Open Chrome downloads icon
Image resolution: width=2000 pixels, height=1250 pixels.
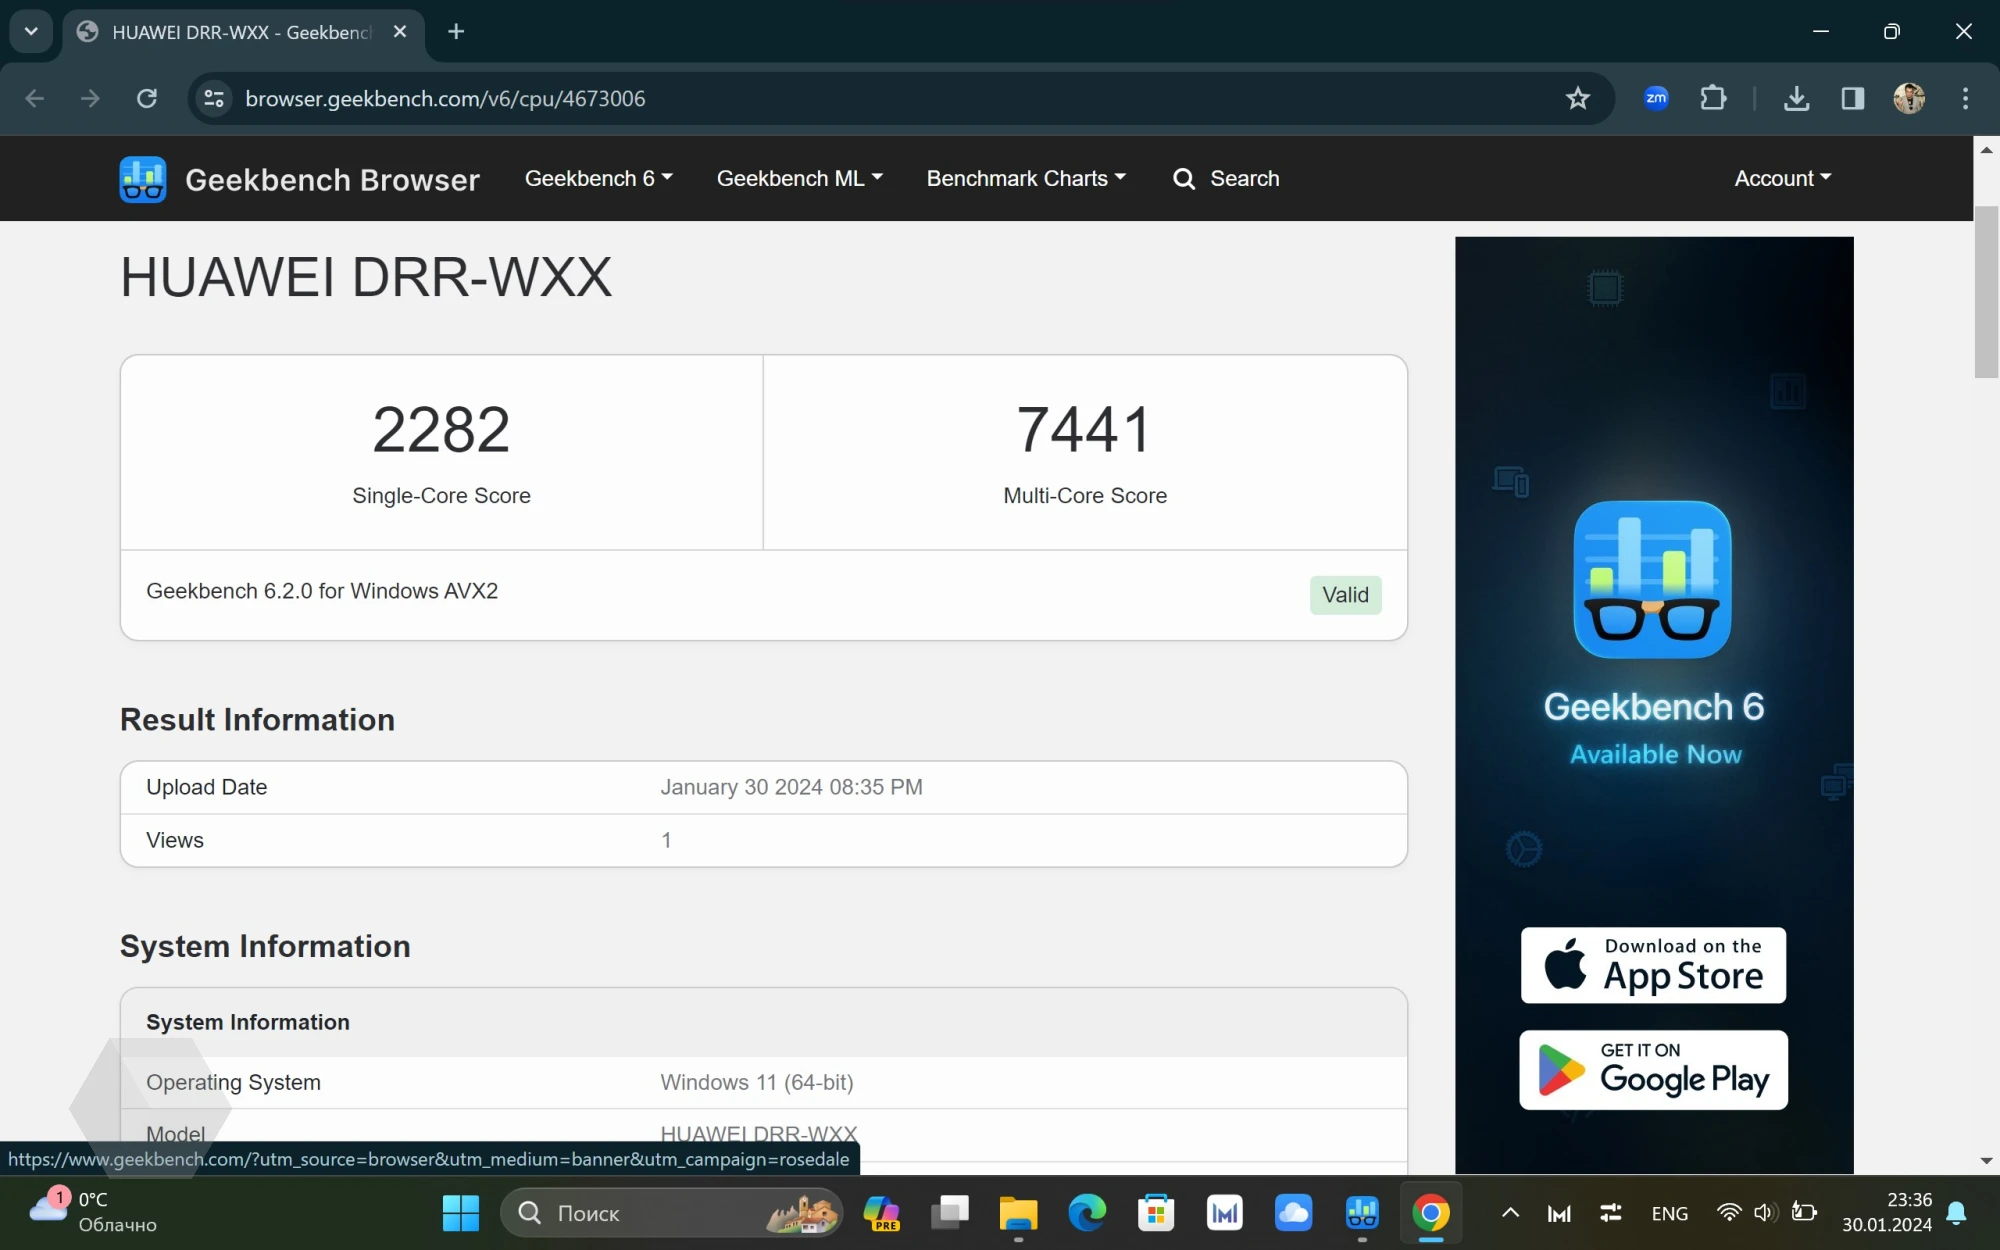1796,98
